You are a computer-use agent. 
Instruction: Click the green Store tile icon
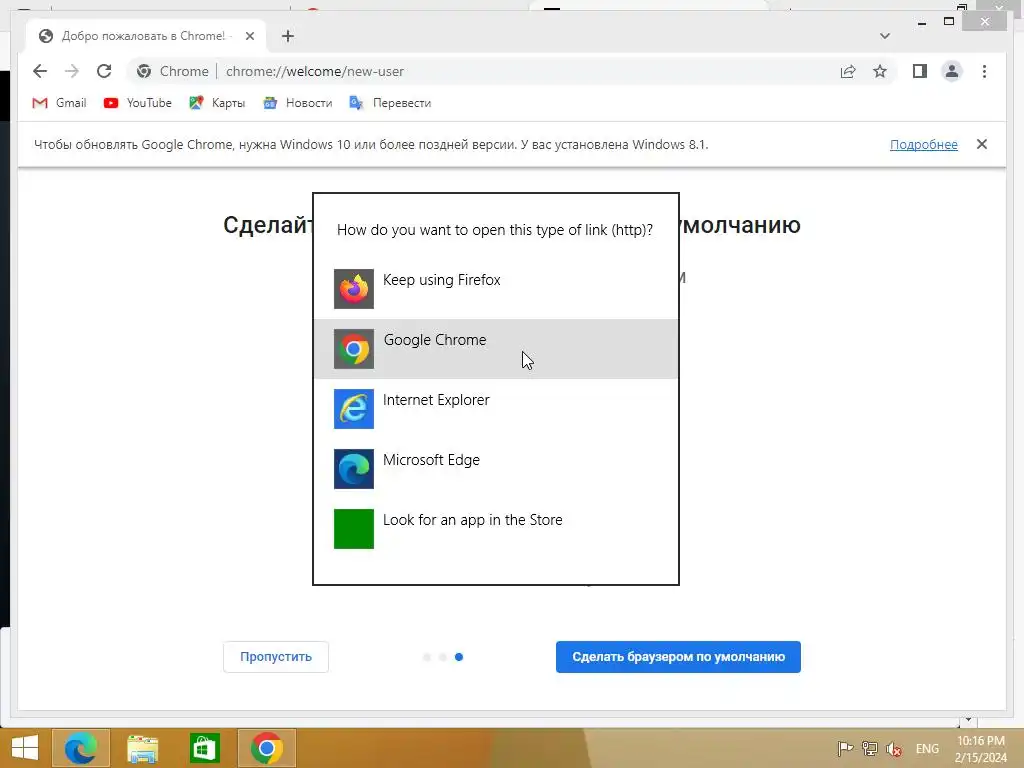(354, 529)
